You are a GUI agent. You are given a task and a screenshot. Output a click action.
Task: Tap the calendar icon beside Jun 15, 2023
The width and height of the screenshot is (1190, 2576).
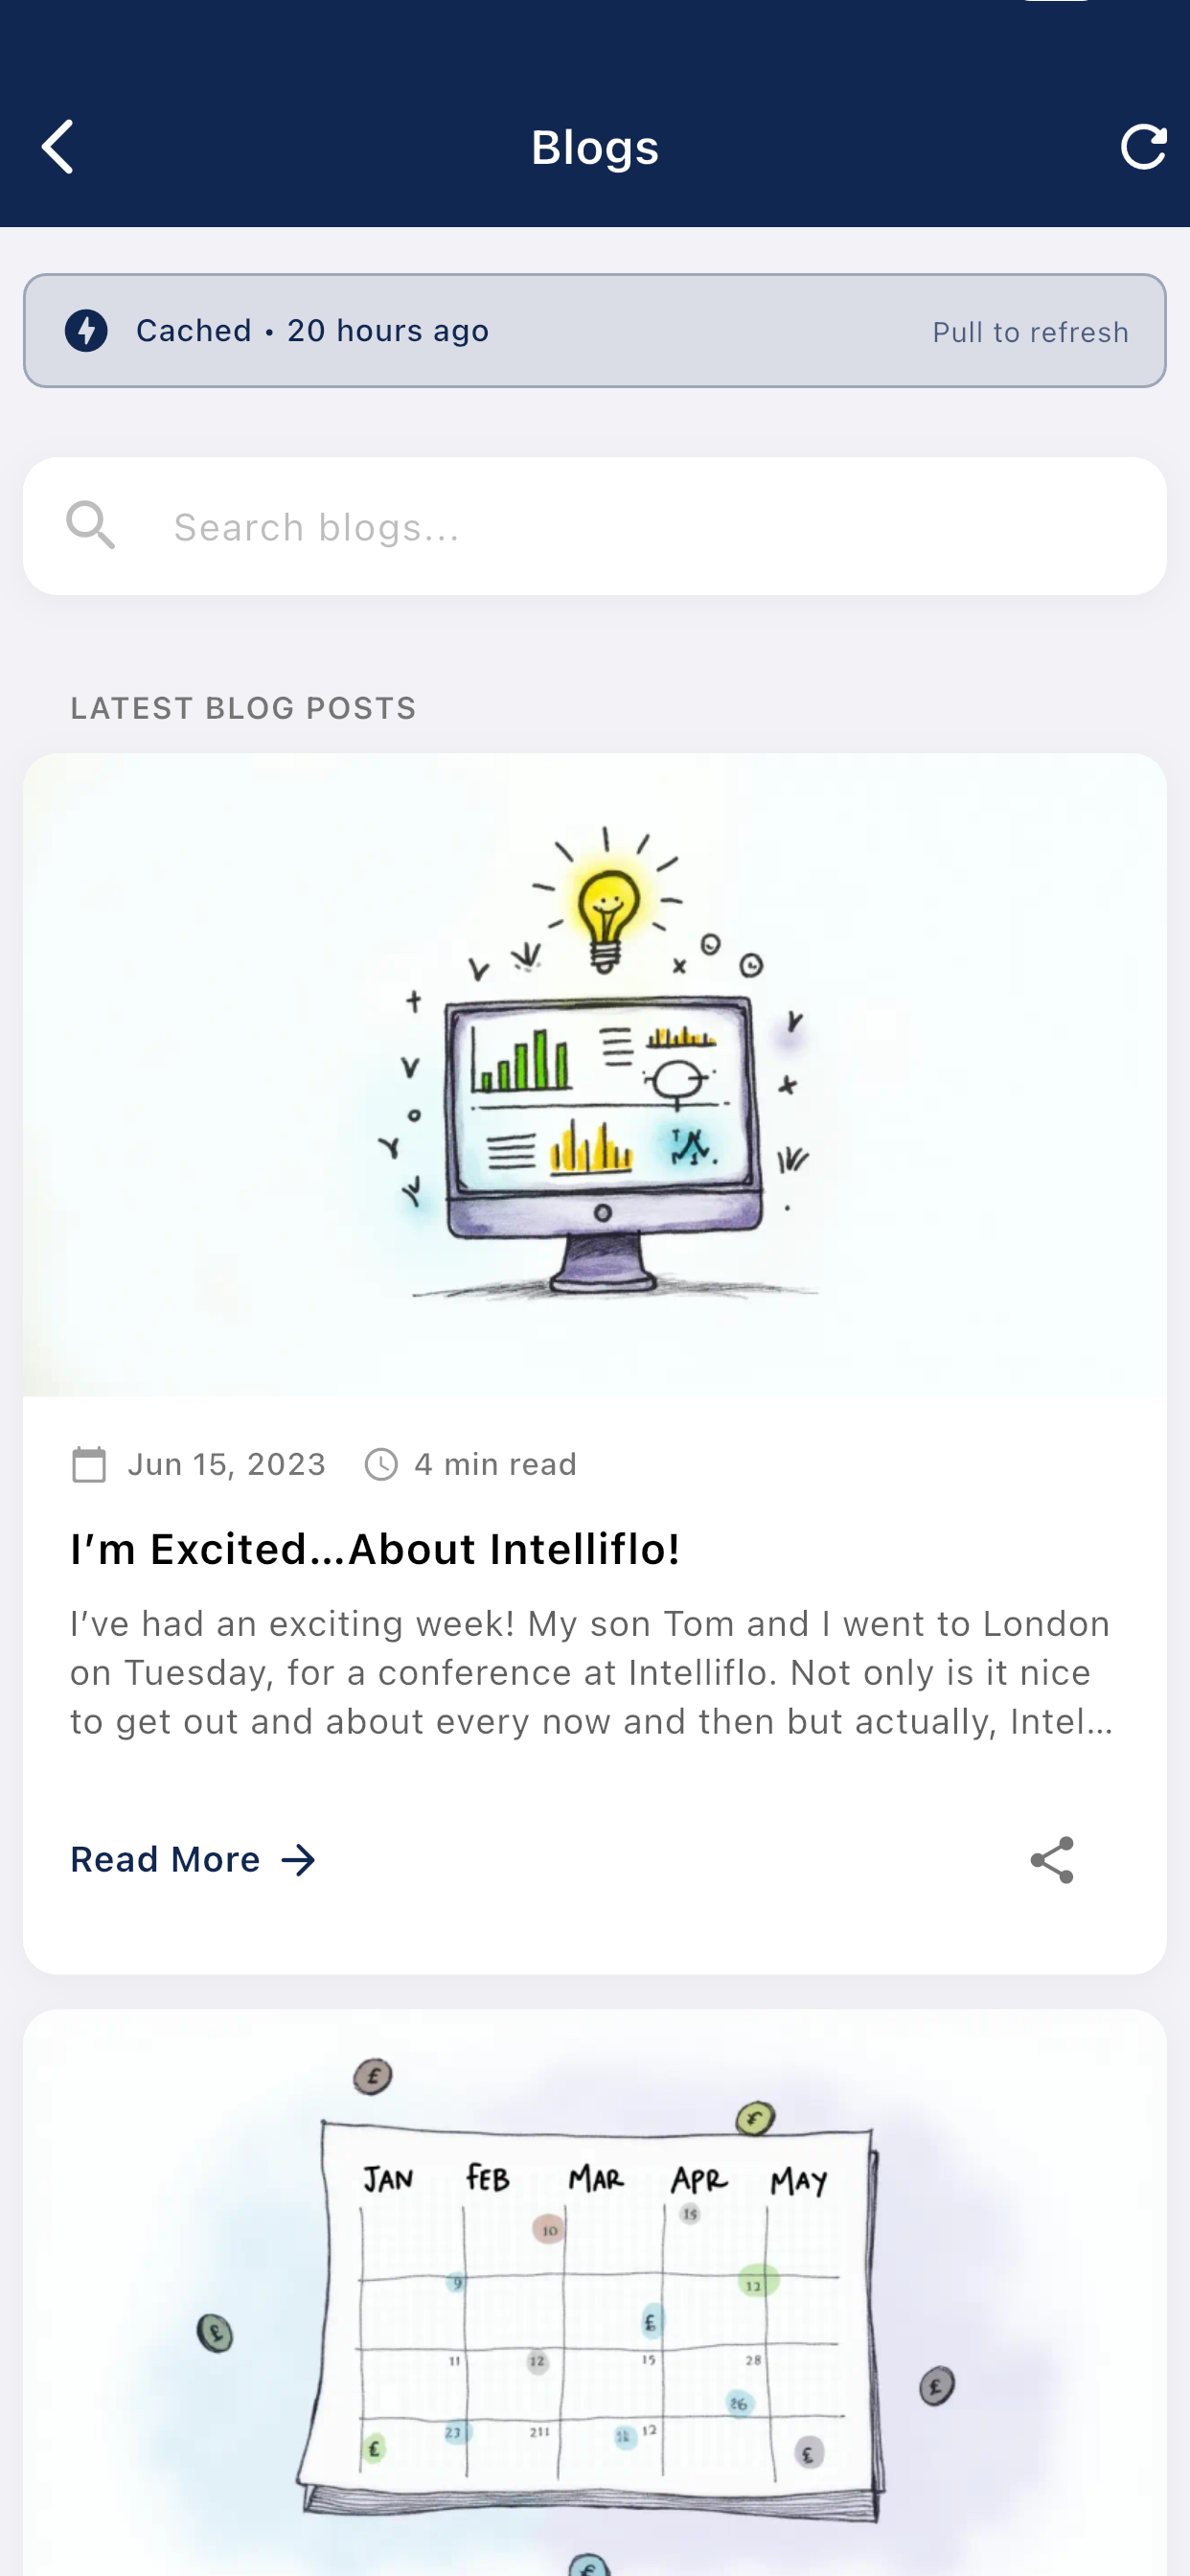90,1463
